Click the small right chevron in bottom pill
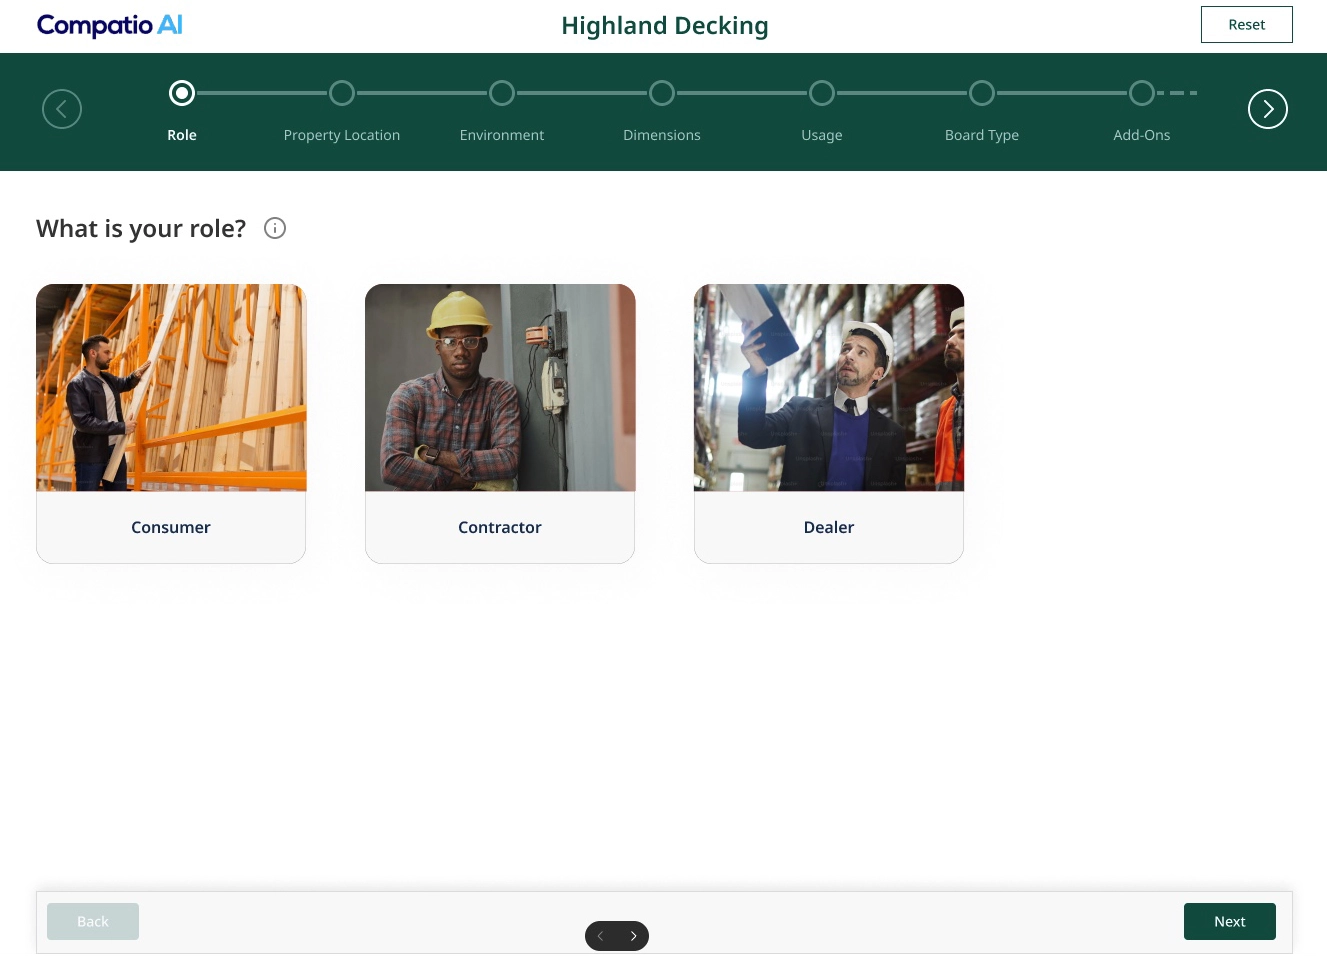 coord(634,936)
